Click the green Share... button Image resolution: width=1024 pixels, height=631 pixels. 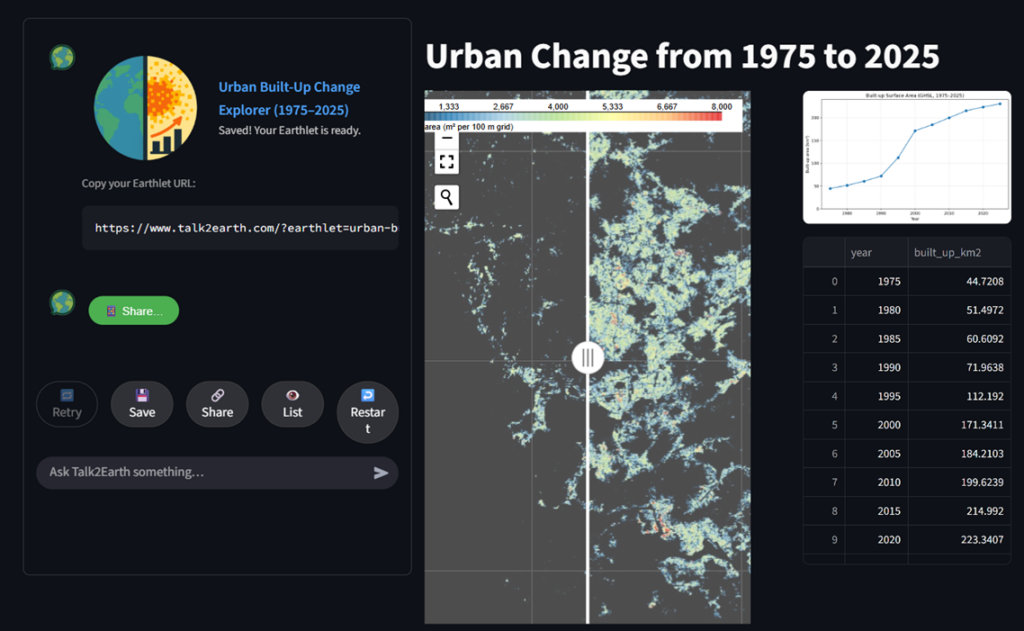tap(134, 311)
